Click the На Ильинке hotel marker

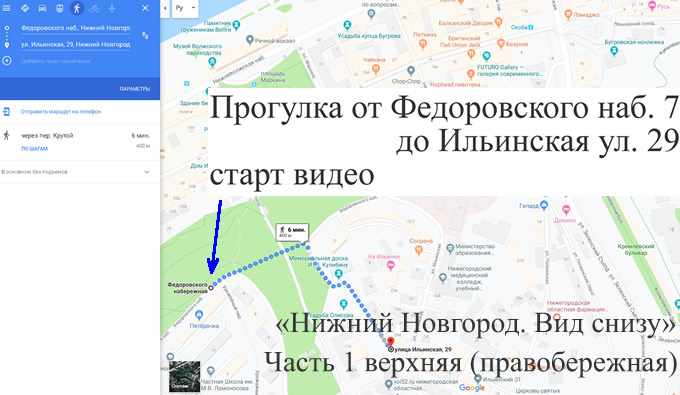391,265
